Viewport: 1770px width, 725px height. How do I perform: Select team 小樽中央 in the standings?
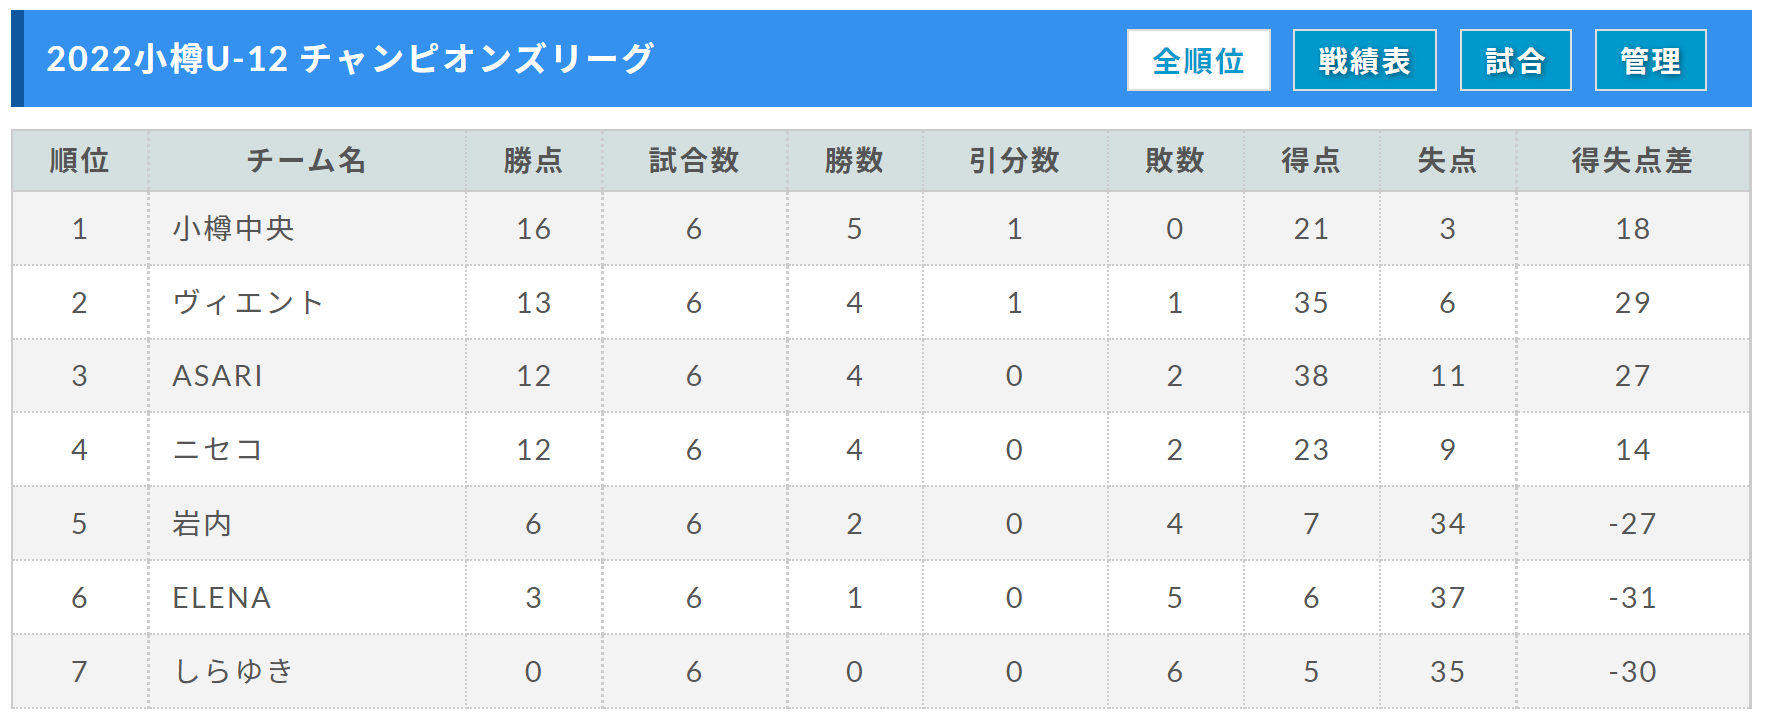[x=233, y=229]
